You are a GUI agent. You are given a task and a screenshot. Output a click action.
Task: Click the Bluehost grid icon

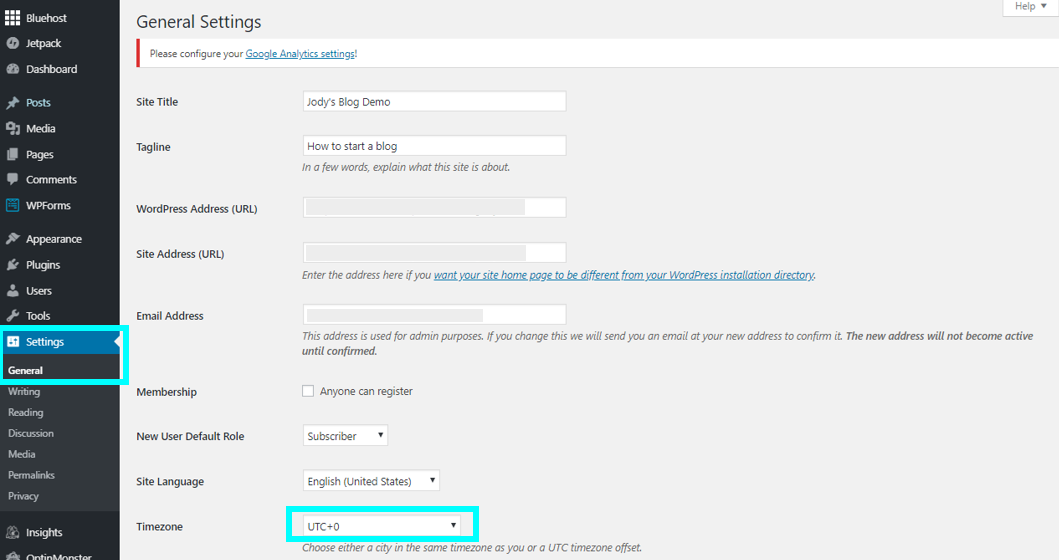[x=12, y=18]
